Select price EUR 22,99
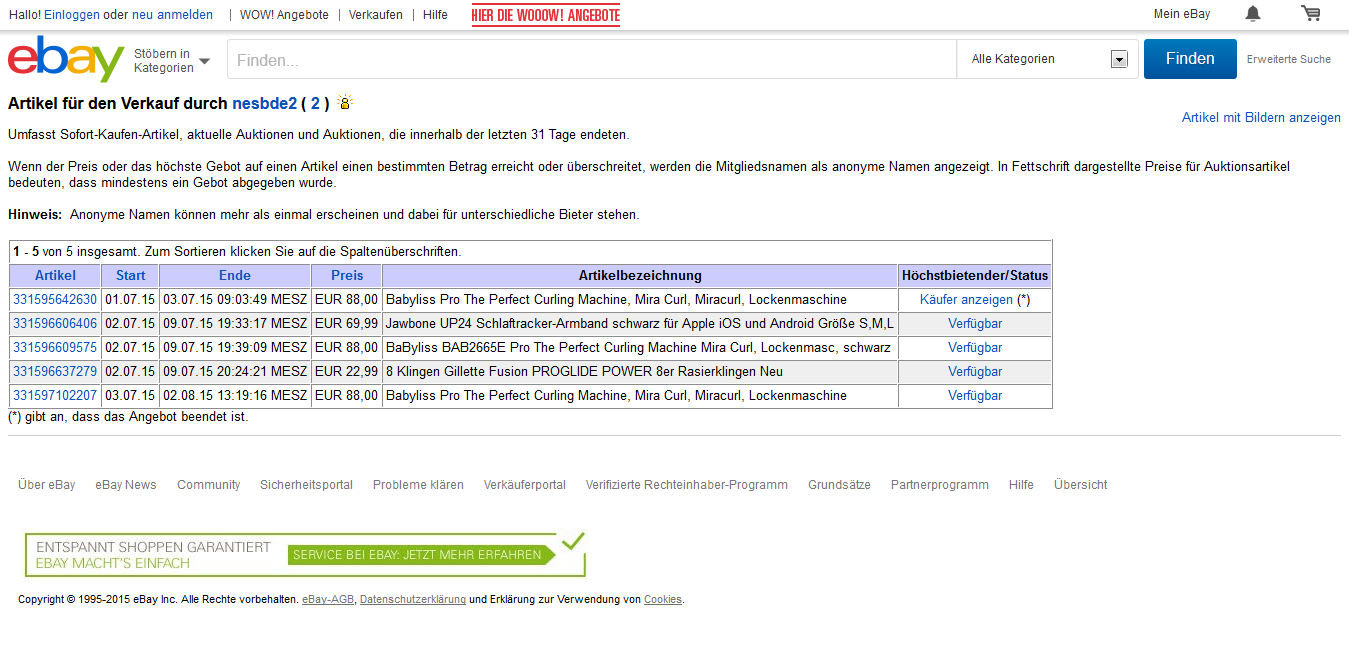 pyautogui.click(x=346, y=372)
